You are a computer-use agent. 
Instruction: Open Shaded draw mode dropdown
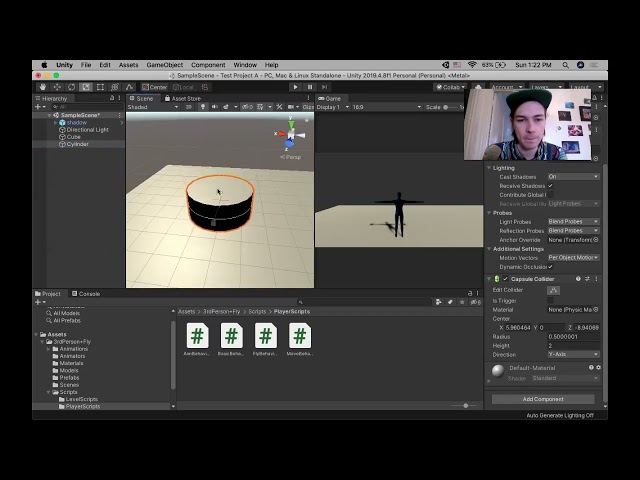(x=153, y=107)
